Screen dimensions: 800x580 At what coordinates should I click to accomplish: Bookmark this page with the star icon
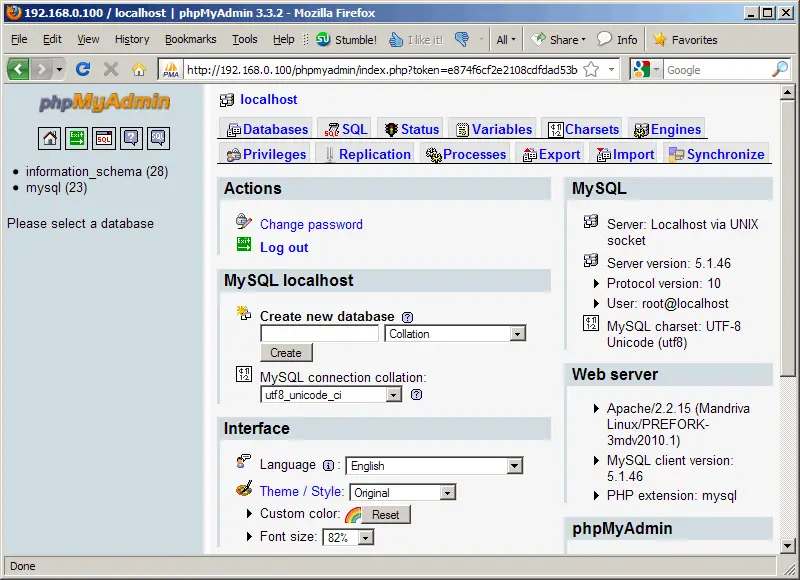click(591, 69)
